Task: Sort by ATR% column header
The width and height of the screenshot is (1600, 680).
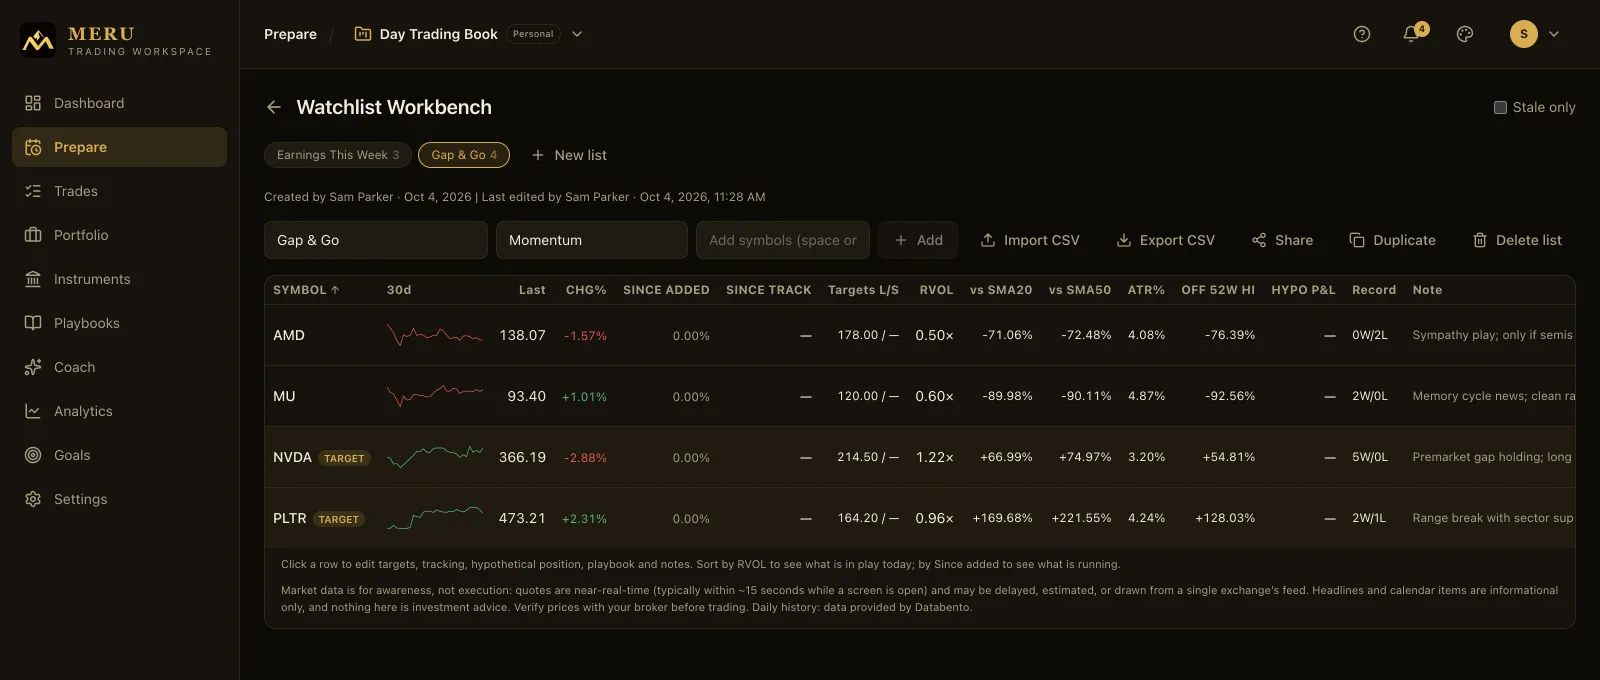Action: [x=1146, y=290]
